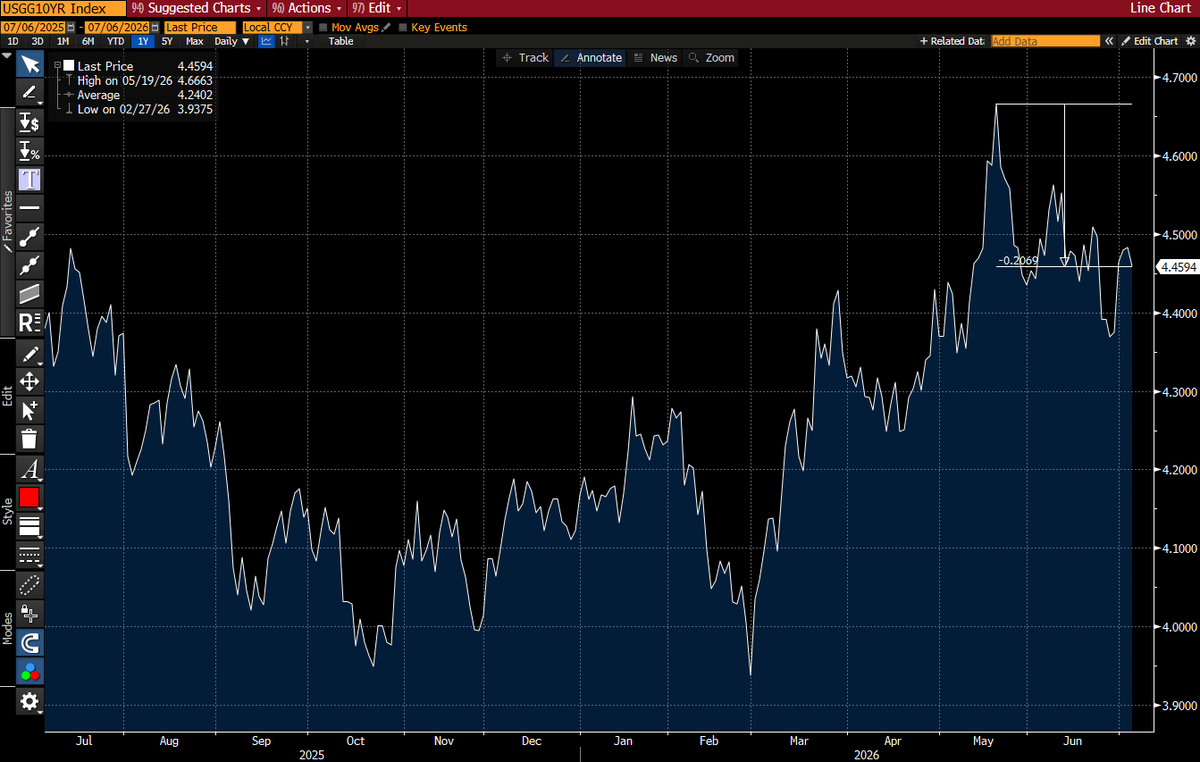Toggle the Last Price legend series box
Screen dimensions: 1200x762
69,66
